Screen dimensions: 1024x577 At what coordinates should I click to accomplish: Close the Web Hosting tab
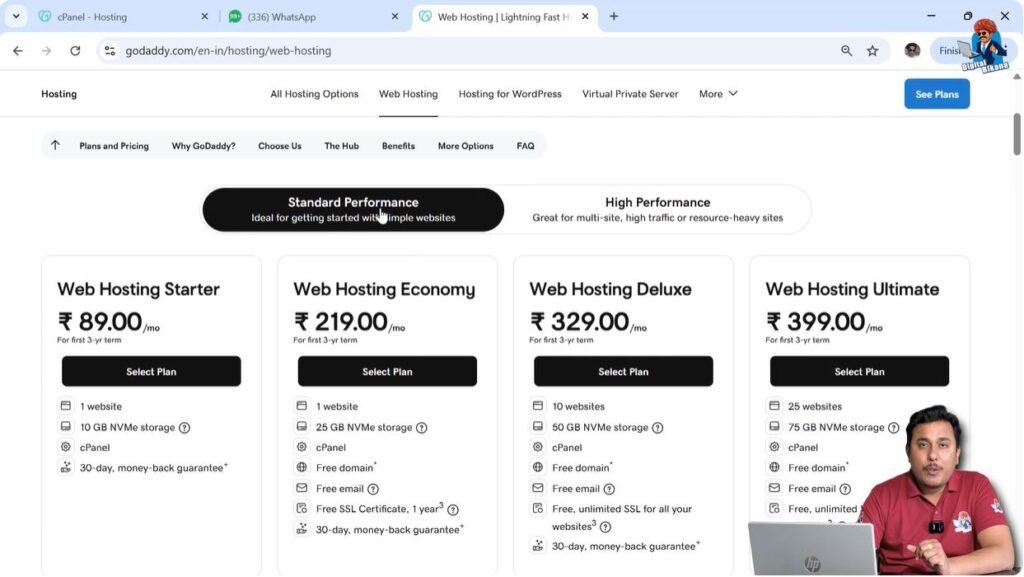click(x=585, y=16)
